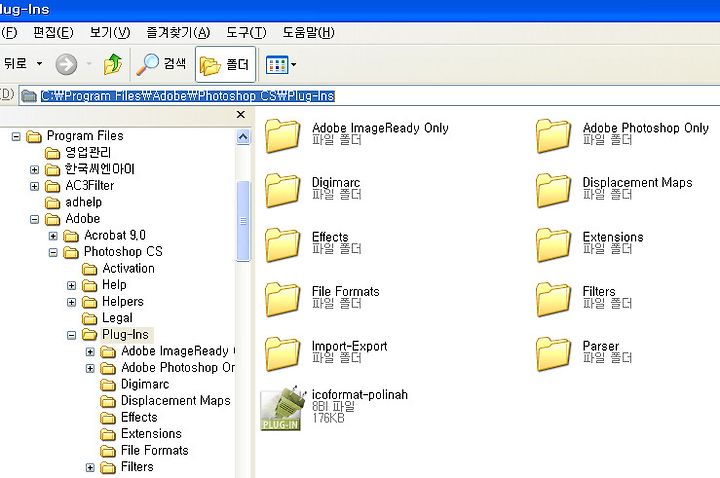
Task: Open the views dropdown arrow
Action: pos(293,64)
